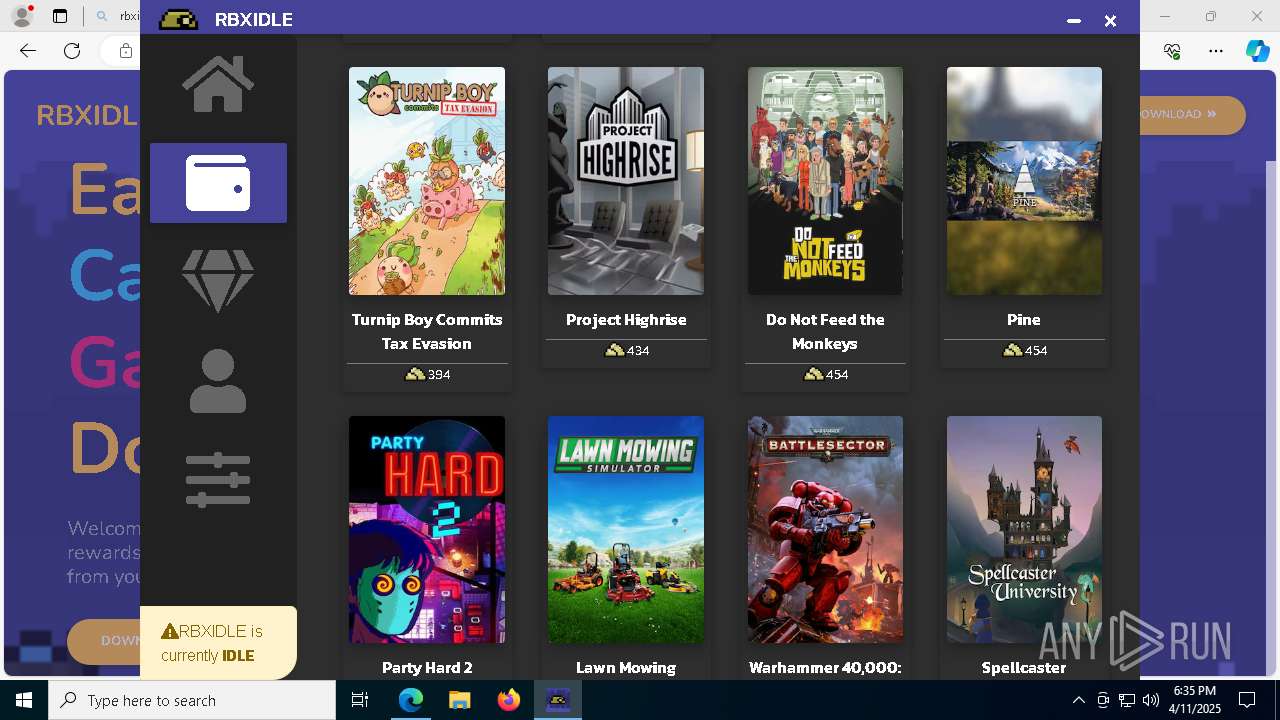
Task: Select the Project Highrise cover art
Action: pos(626,181)
